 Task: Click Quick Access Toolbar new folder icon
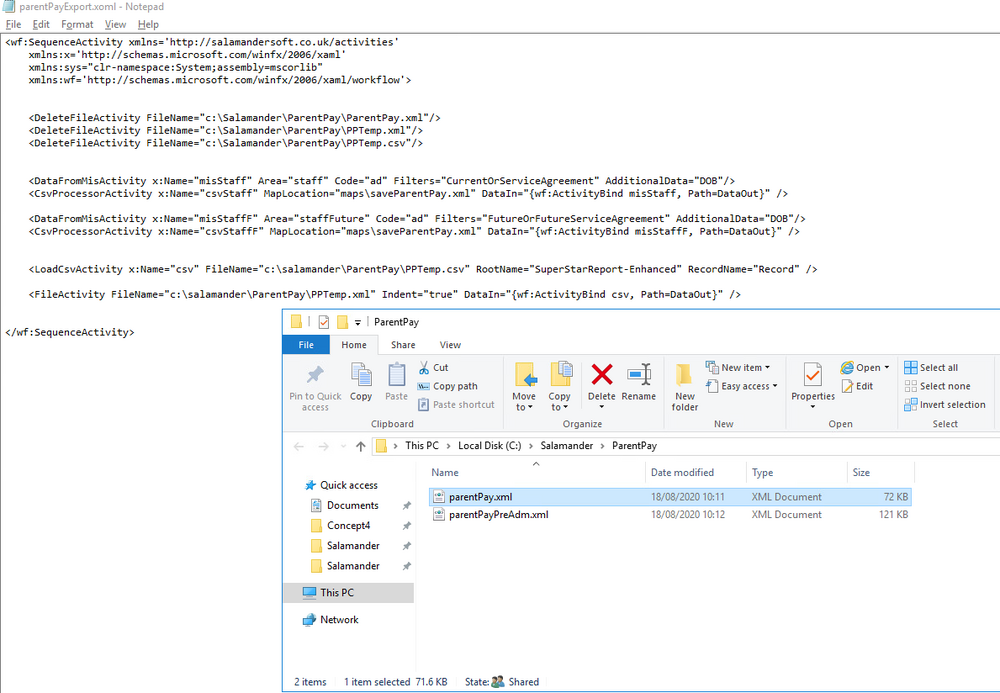(342, 322)
